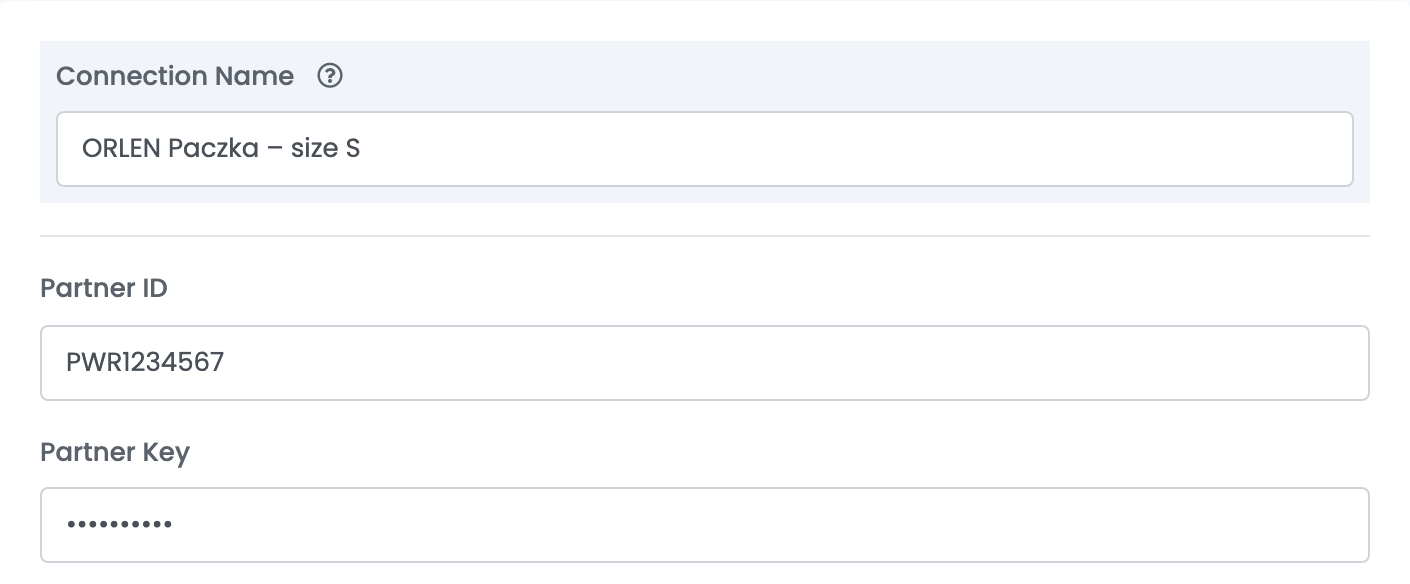
Task: Click empty space inside the Partner ID box
Action: tap(800, 363)
